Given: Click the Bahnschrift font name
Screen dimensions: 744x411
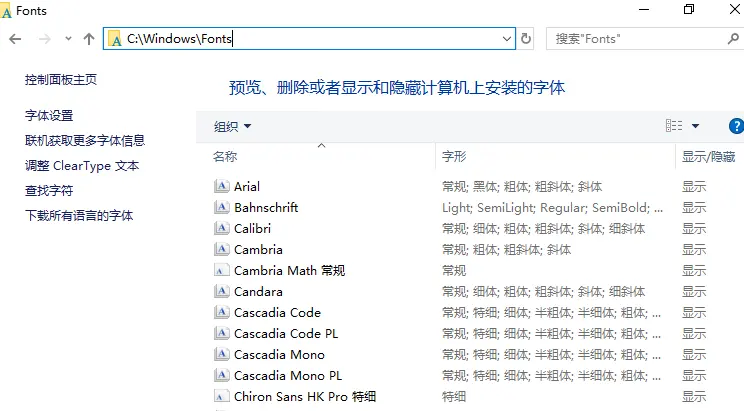Looking at the screenshot, I should (x=266, y=207).
